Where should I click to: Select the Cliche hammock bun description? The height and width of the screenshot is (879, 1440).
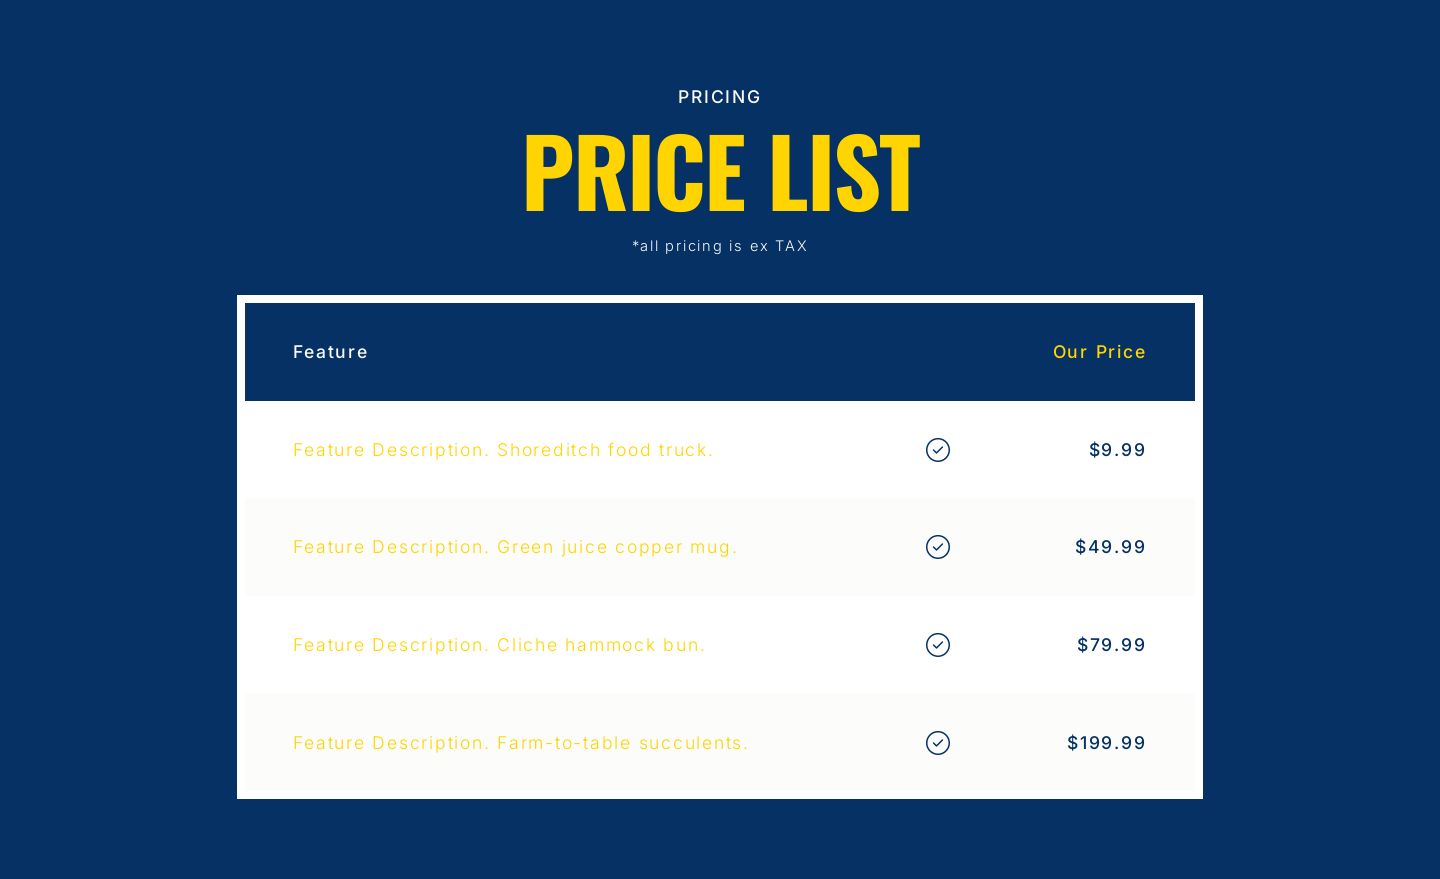pos(499,645)
